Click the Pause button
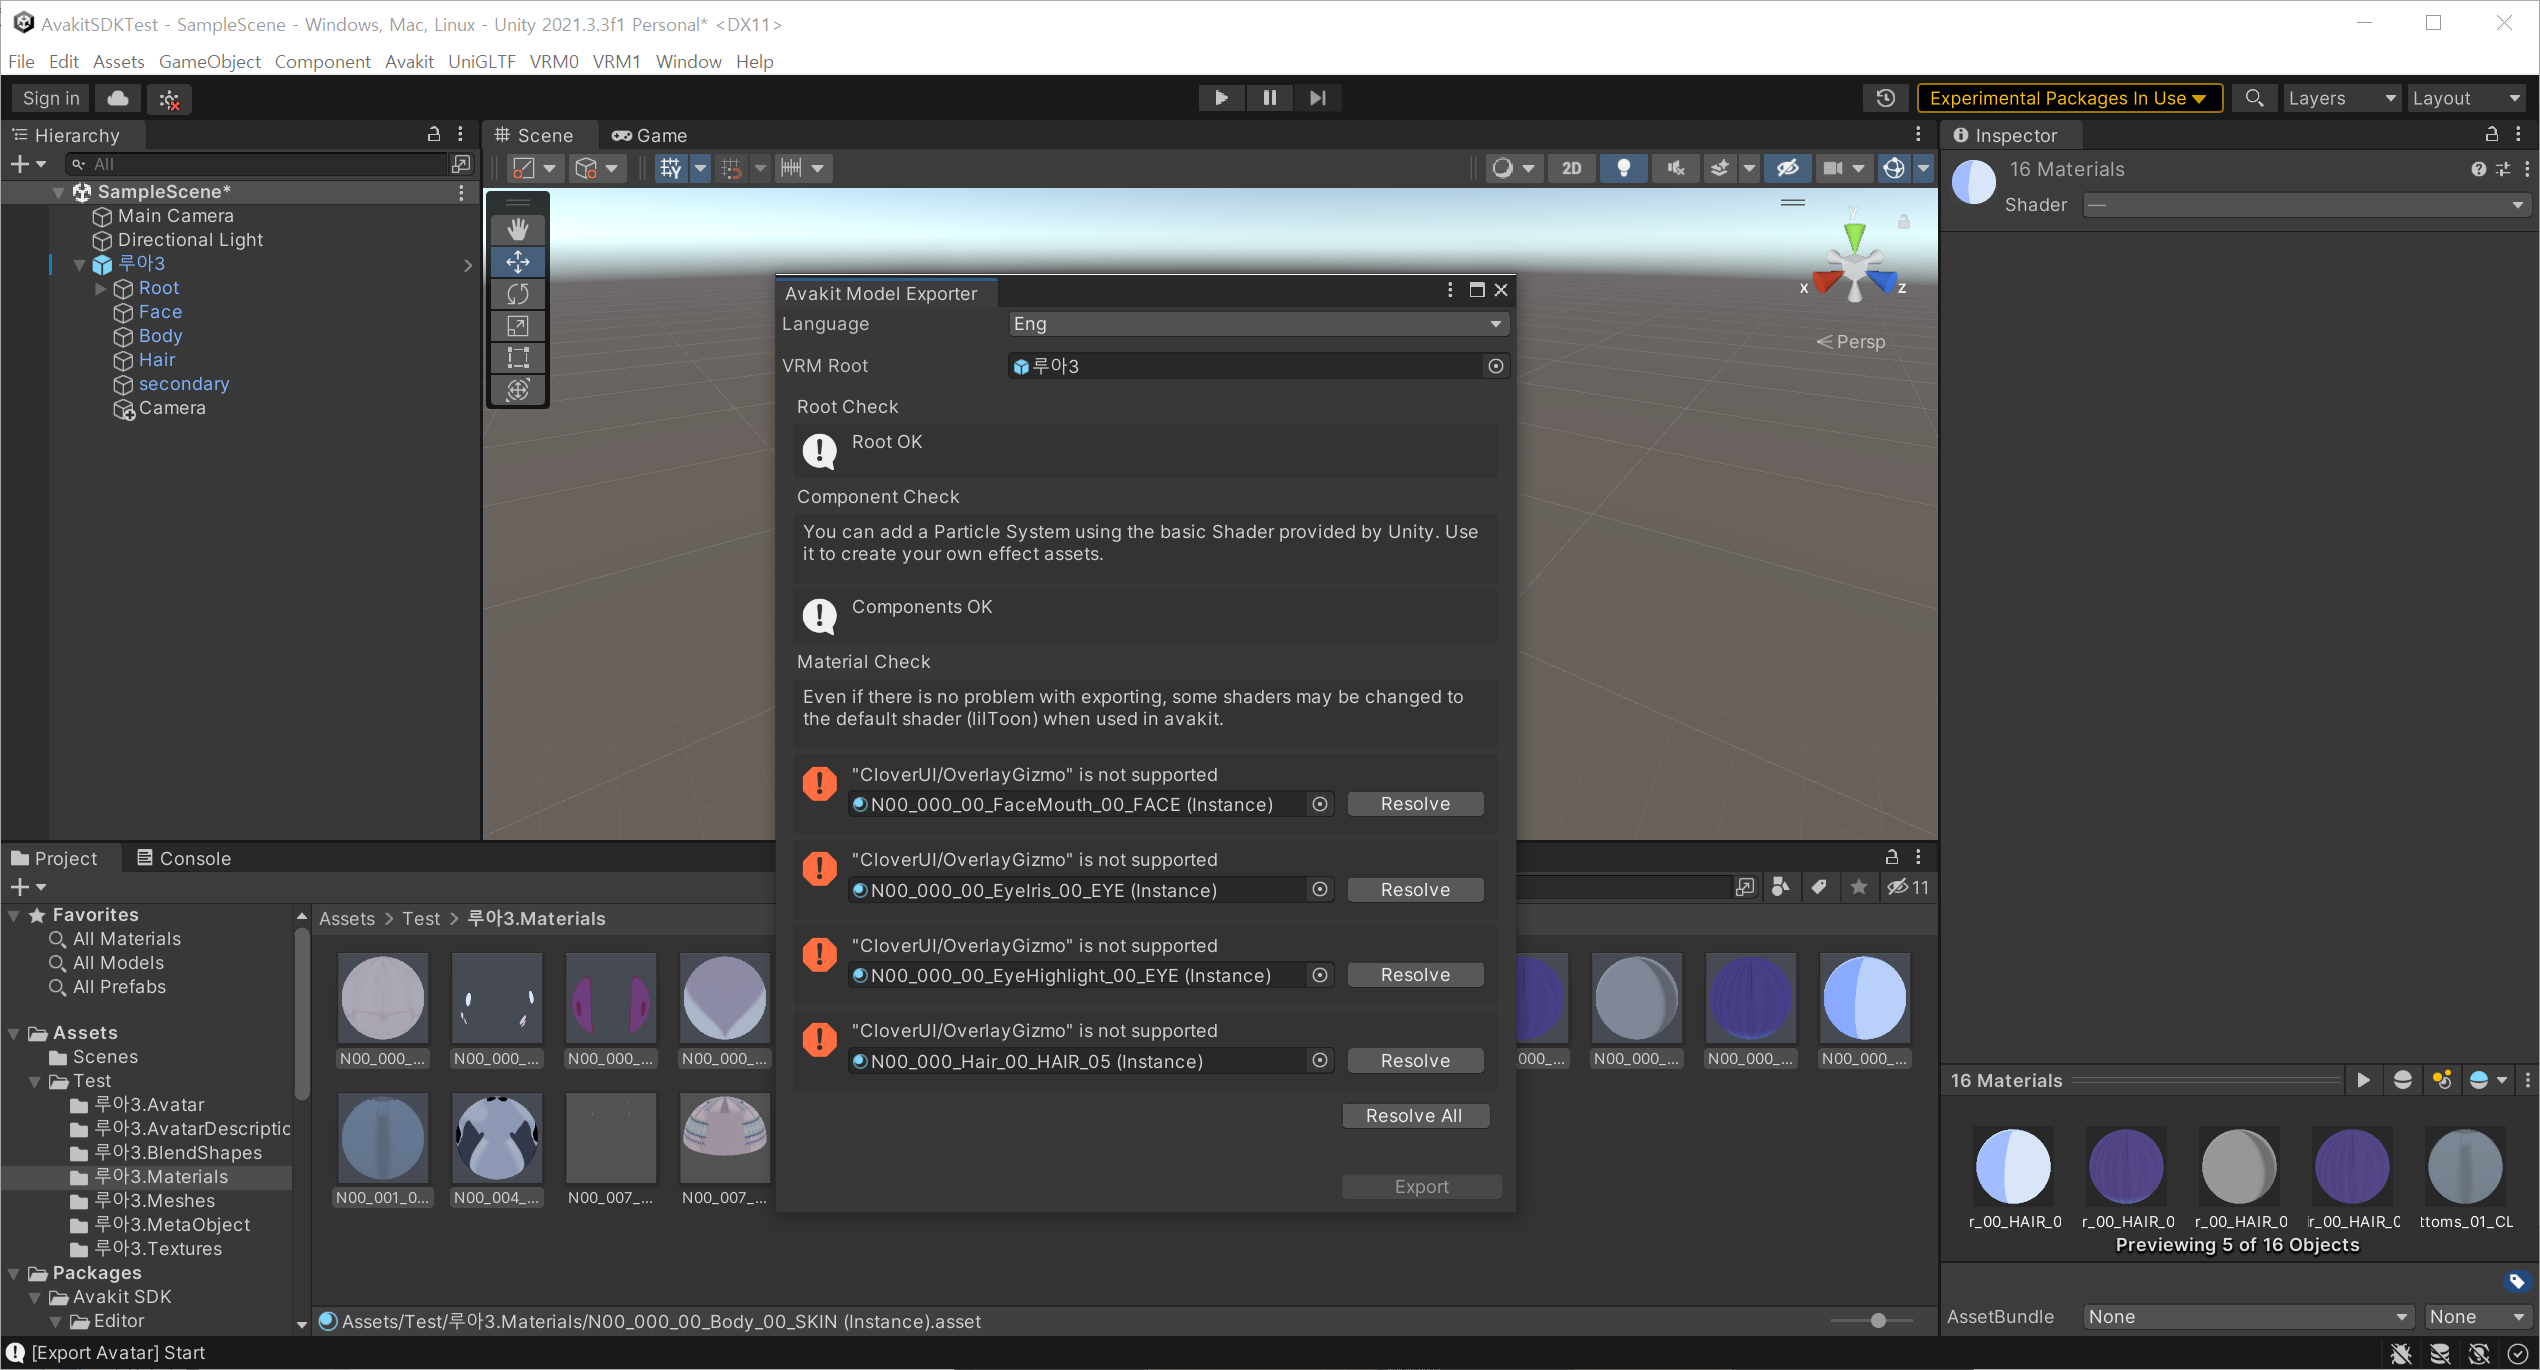The image size is (2540, 1370). [x=1269, y=98]
